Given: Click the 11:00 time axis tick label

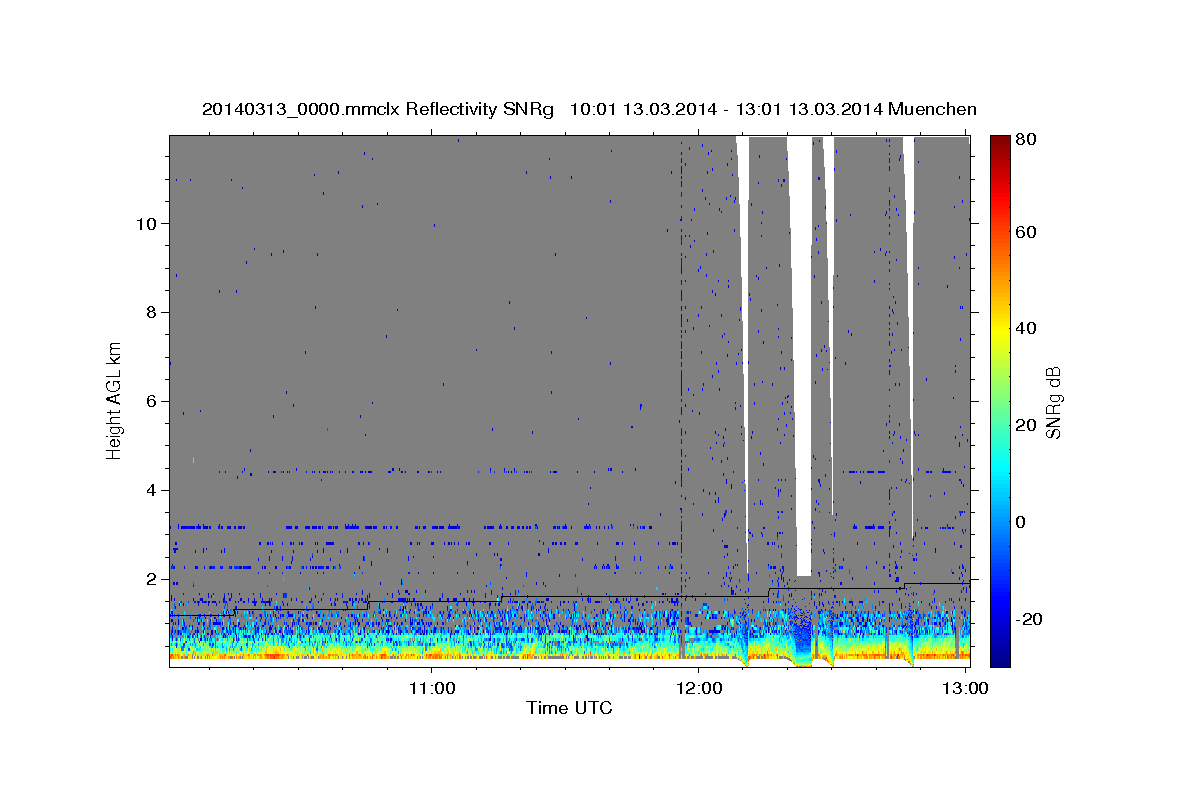Looking at the screenshot, I should [x=433, y=688].
